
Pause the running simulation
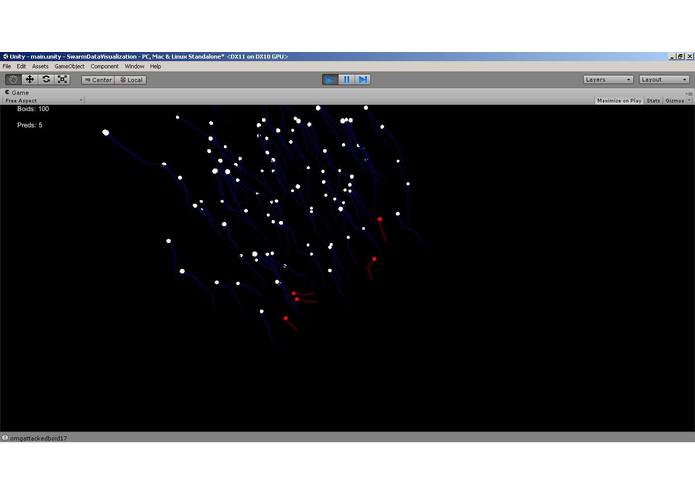pos(347,80)
